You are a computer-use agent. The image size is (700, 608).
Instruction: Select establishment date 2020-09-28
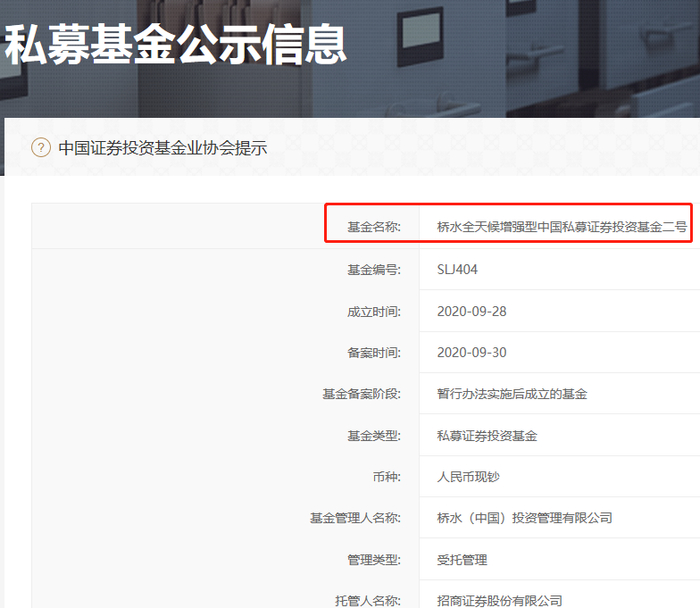point(472,311)
